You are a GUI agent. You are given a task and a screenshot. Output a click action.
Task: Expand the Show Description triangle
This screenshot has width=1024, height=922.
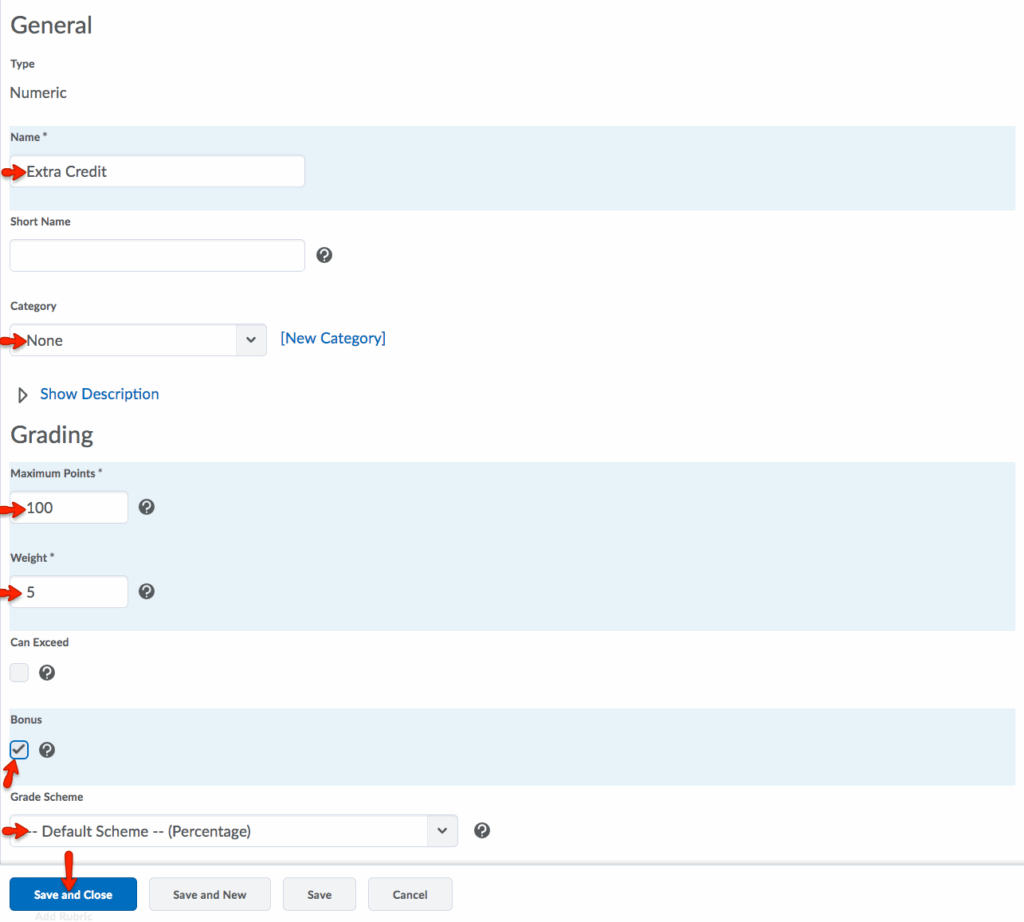coord(23,395)
